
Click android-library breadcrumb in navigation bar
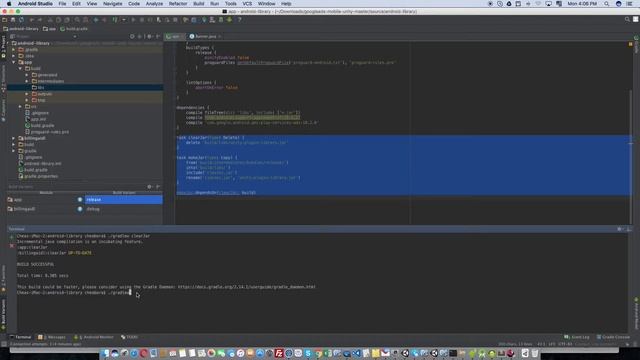pyautogui.click(x=21, y=29)
